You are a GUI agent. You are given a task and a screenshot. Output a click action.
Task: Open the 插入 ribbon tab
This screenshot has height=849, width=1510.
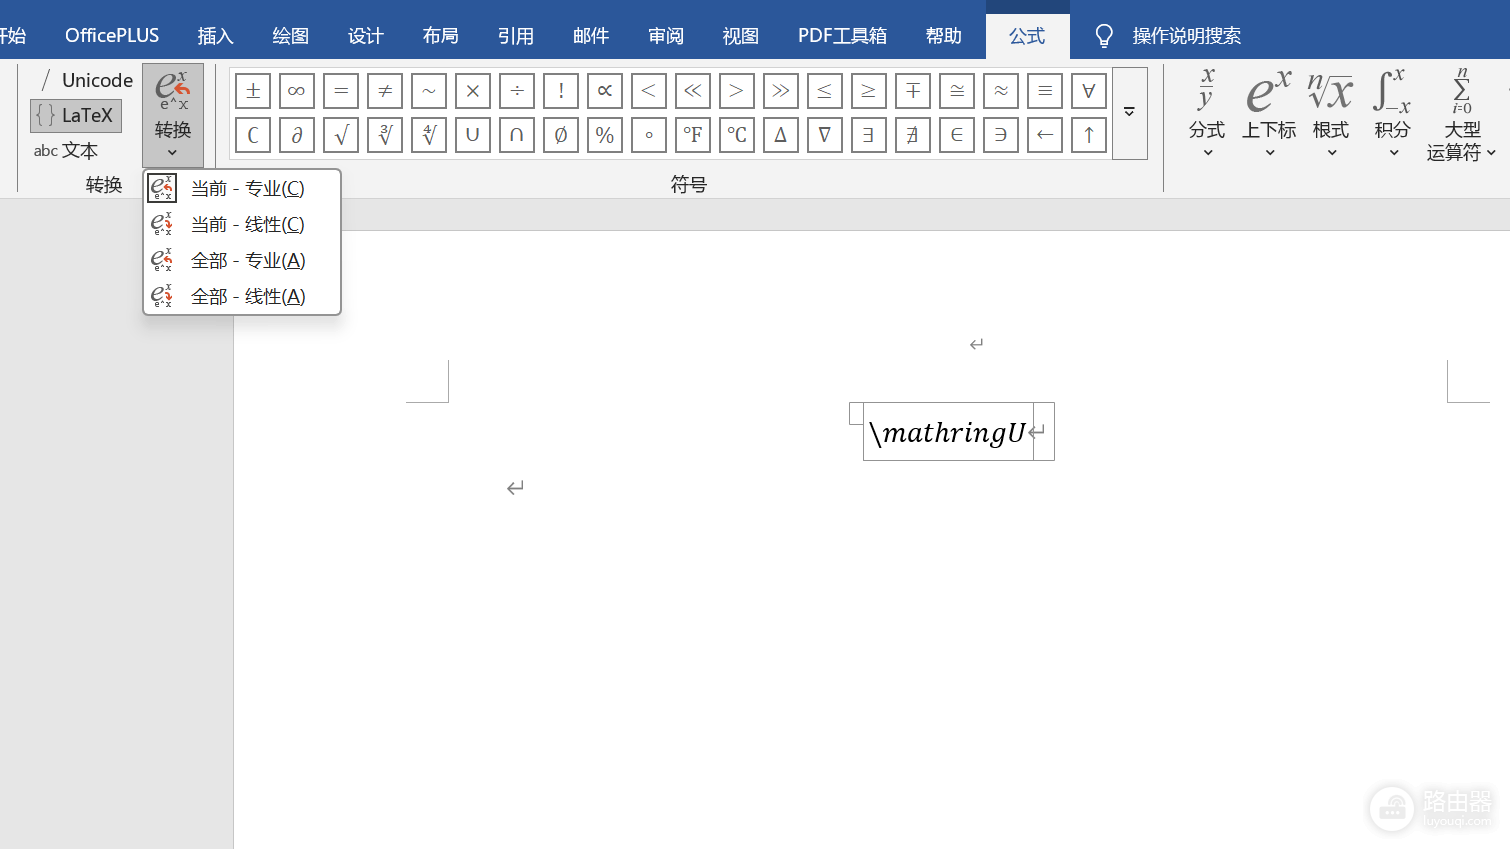point(215,36)
